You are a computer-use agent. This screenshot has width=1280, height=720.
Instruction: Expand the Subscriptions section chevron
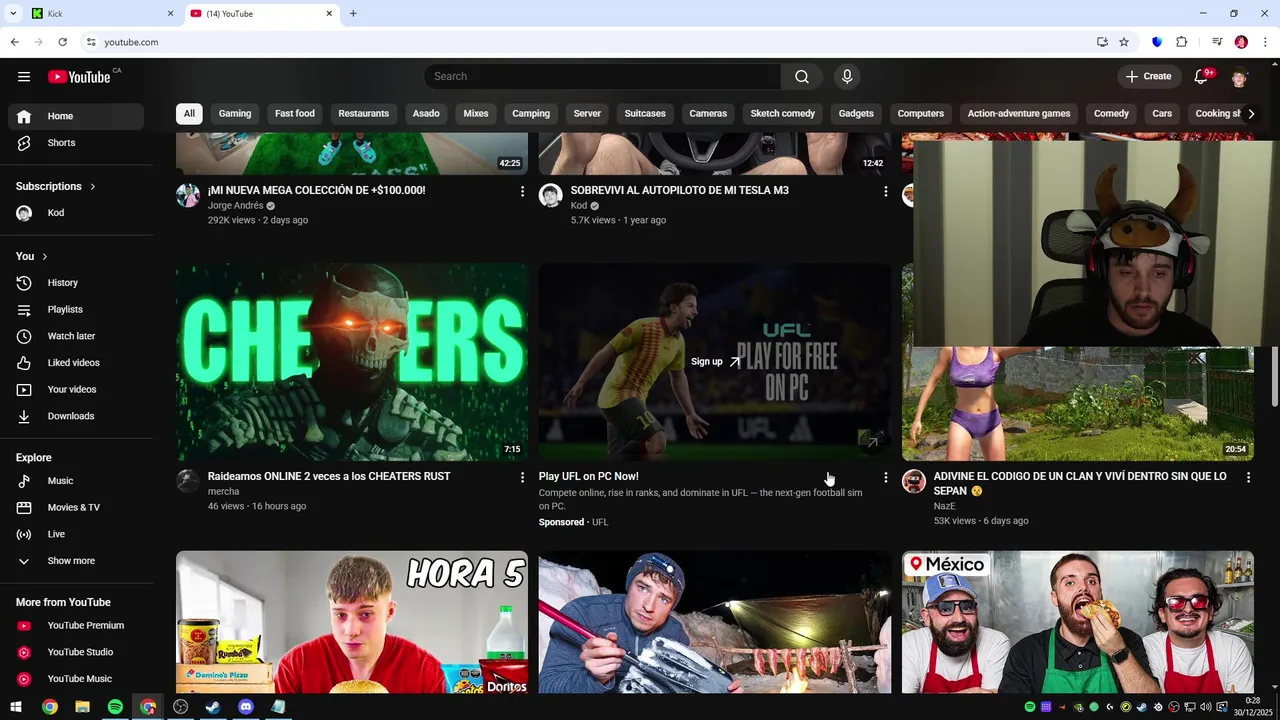[93, 186]
